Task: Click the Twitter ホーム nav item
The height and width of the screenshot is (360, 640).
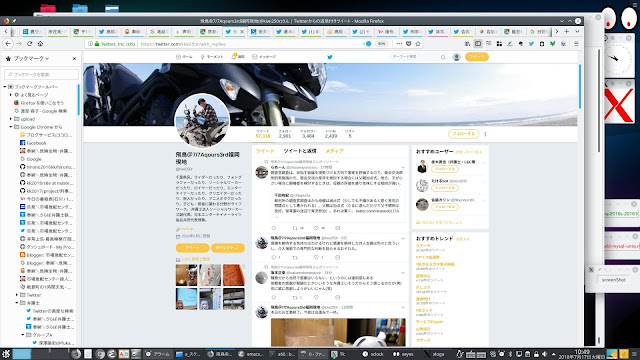Action: 184,57
